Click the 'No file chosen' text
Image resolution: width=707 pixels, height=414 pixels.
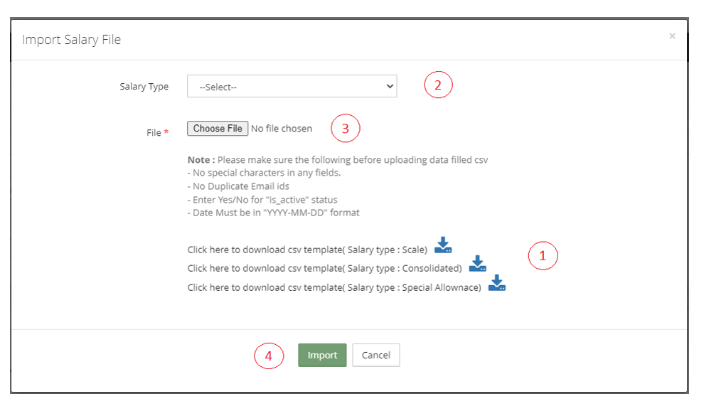[x=282, y=129]
